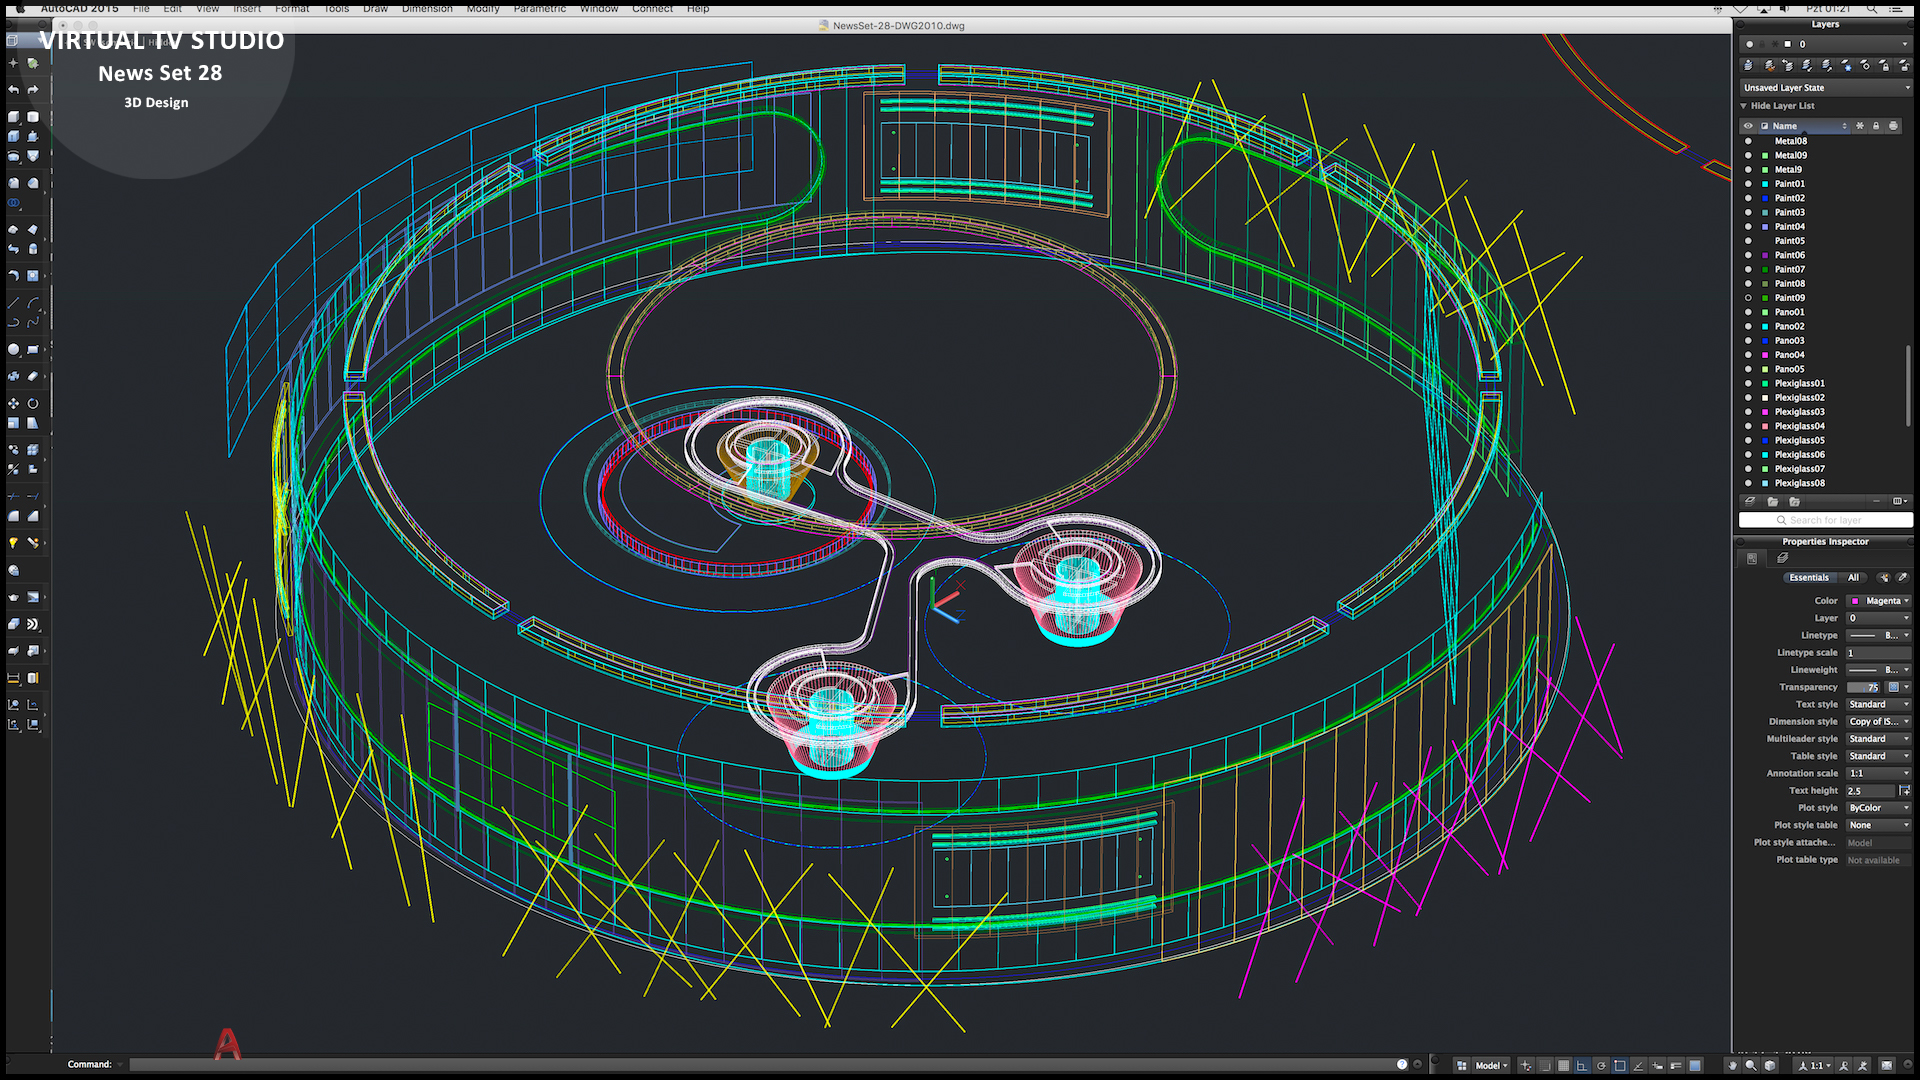Viewport: 1920px width, 1080px height.
Task: Select the Rotate tool in left toolbar
Action: 33,404
